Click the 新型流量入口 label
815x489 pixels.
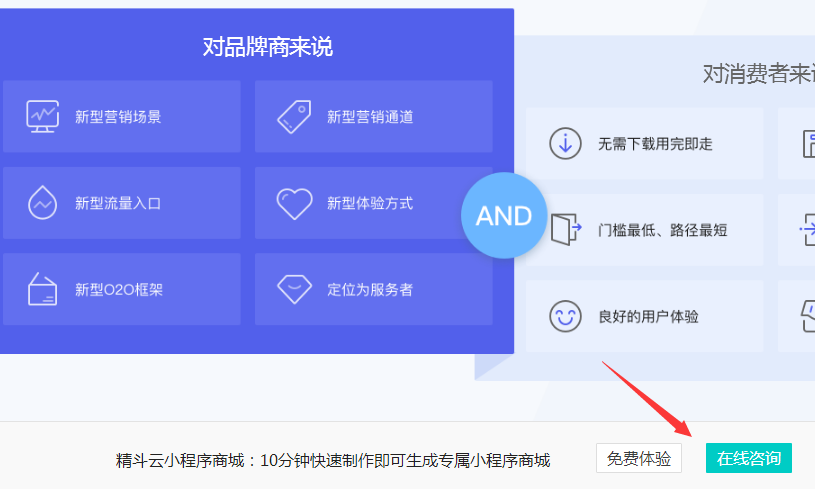tap(118, 203)
